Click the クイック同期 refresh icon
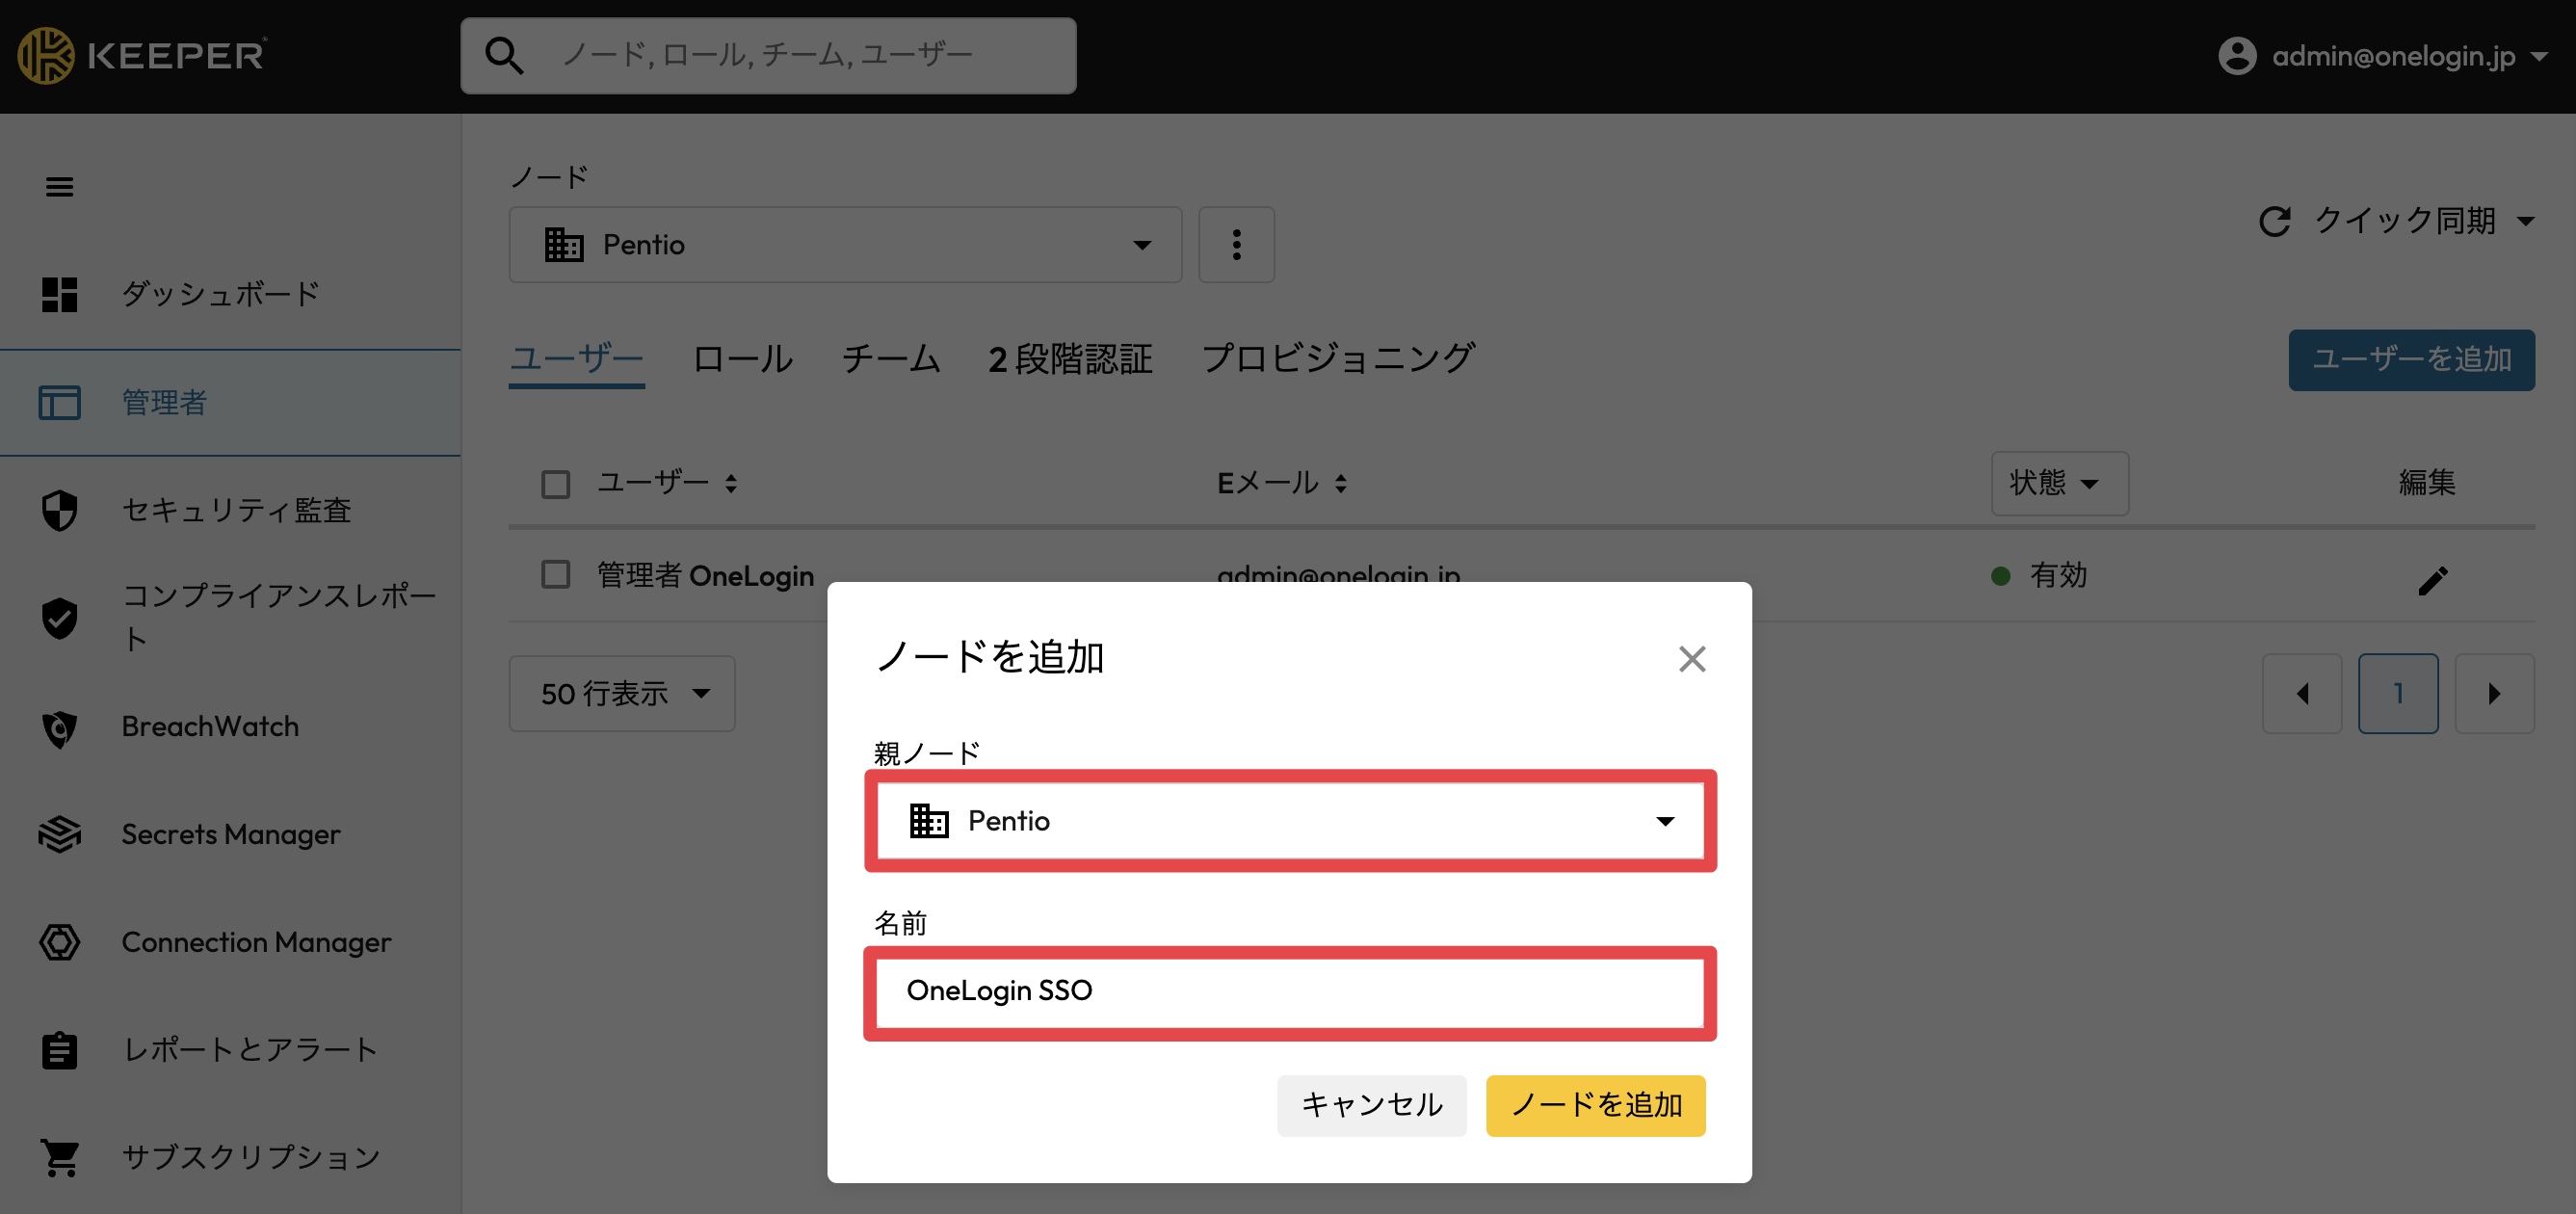Viewport: 2576px width, 1214px height. [x=2275, y=221]
